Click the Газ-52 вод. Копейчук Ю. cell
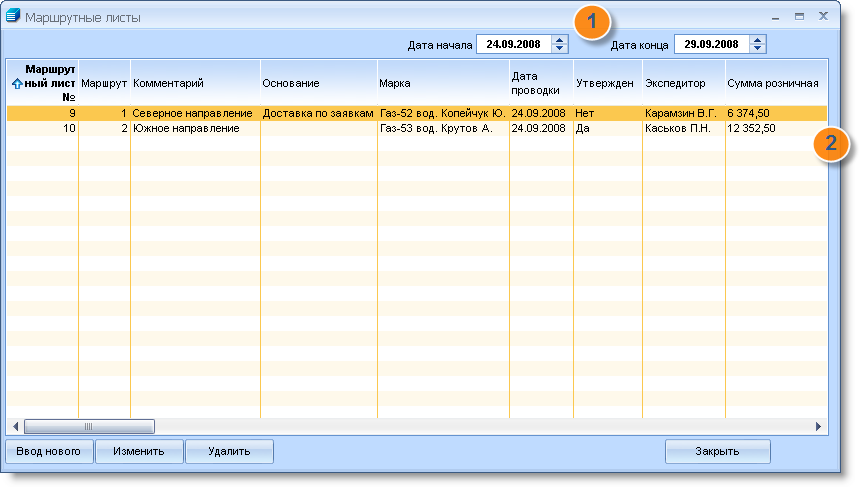 [443, 113]
